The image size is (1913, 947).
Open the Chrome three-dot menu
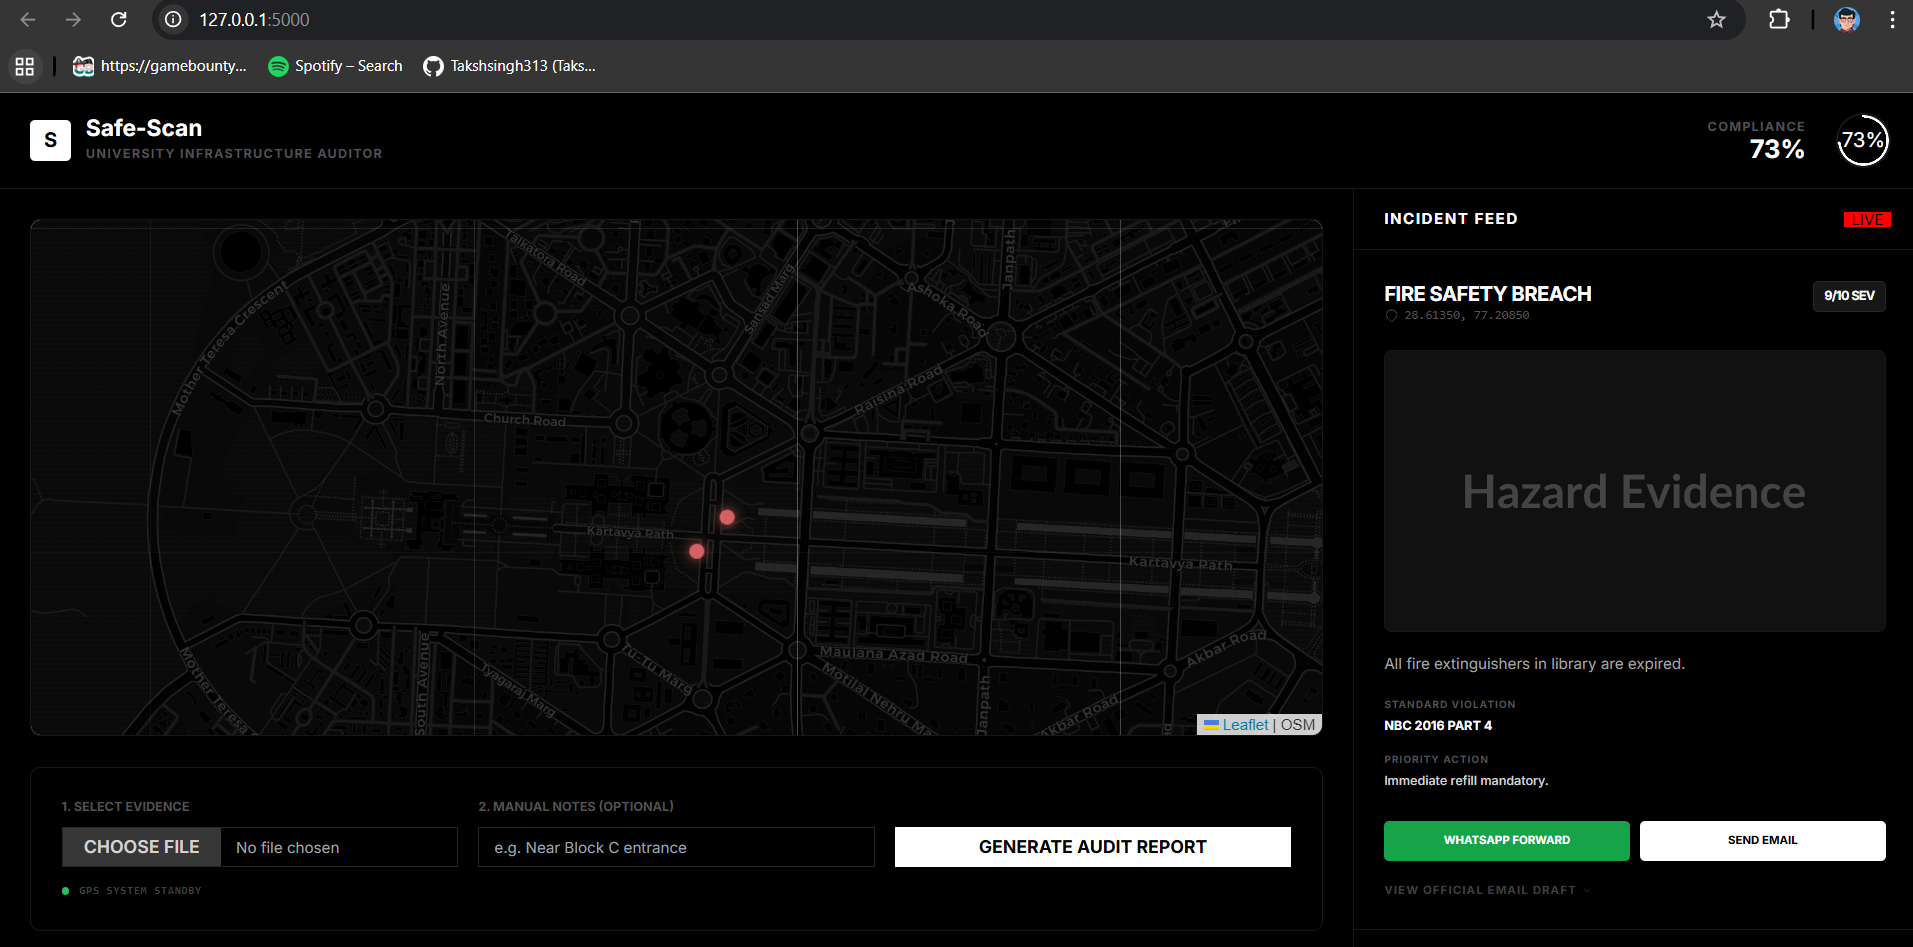pos(1892,20)
